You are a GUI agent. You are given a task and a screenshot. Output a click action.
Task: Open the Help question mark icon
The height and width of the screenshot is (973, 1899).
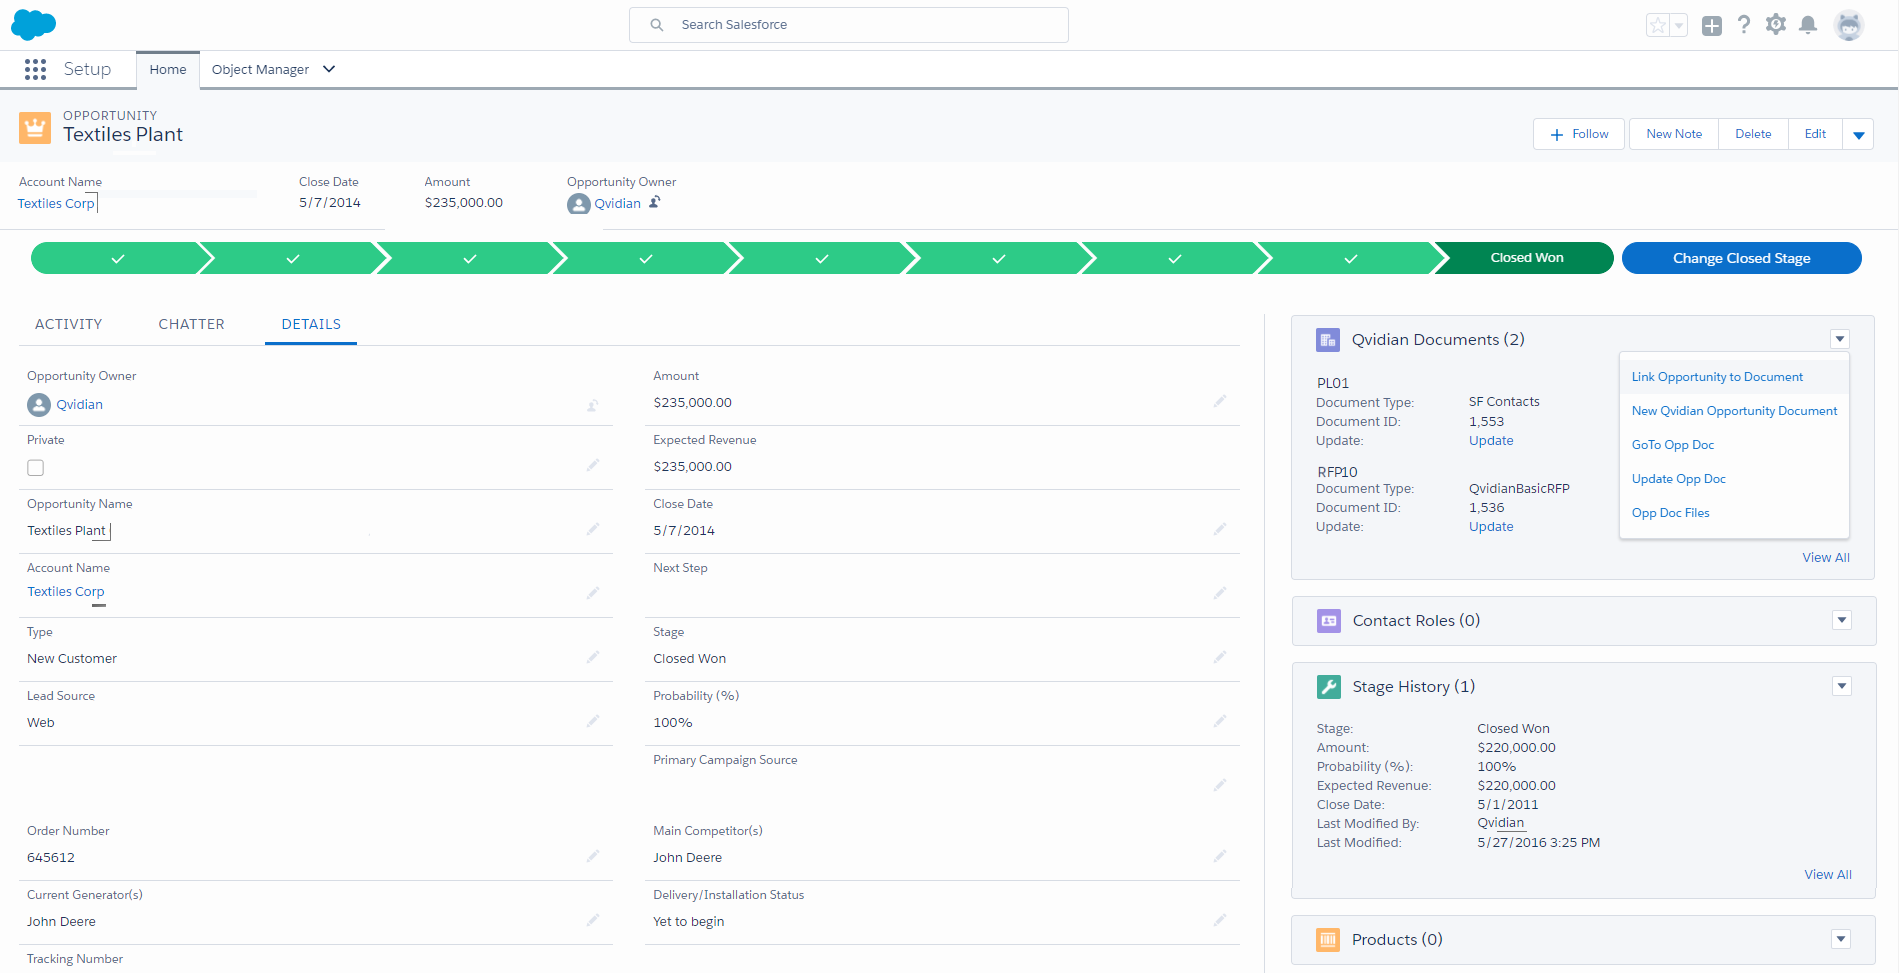pos(1744,25)
